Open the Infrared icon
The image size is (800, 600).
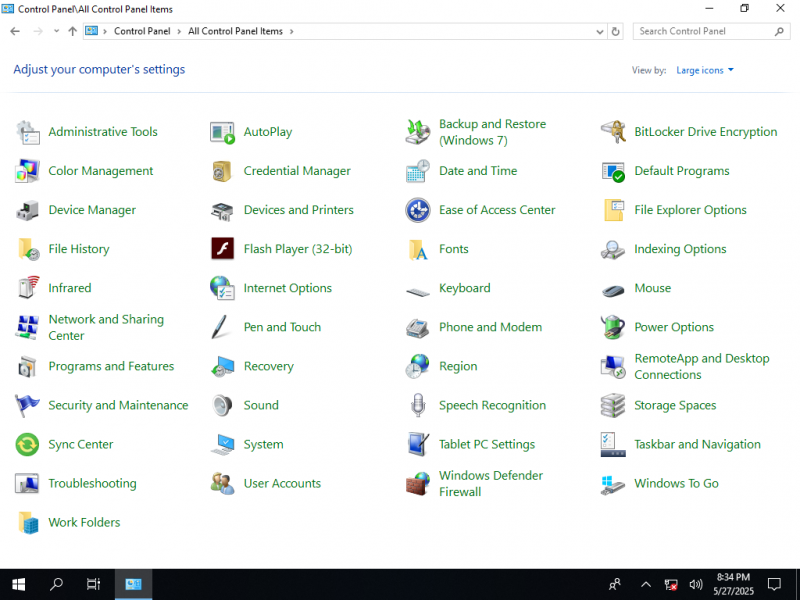pyautogui.click(x=28, y=288)
